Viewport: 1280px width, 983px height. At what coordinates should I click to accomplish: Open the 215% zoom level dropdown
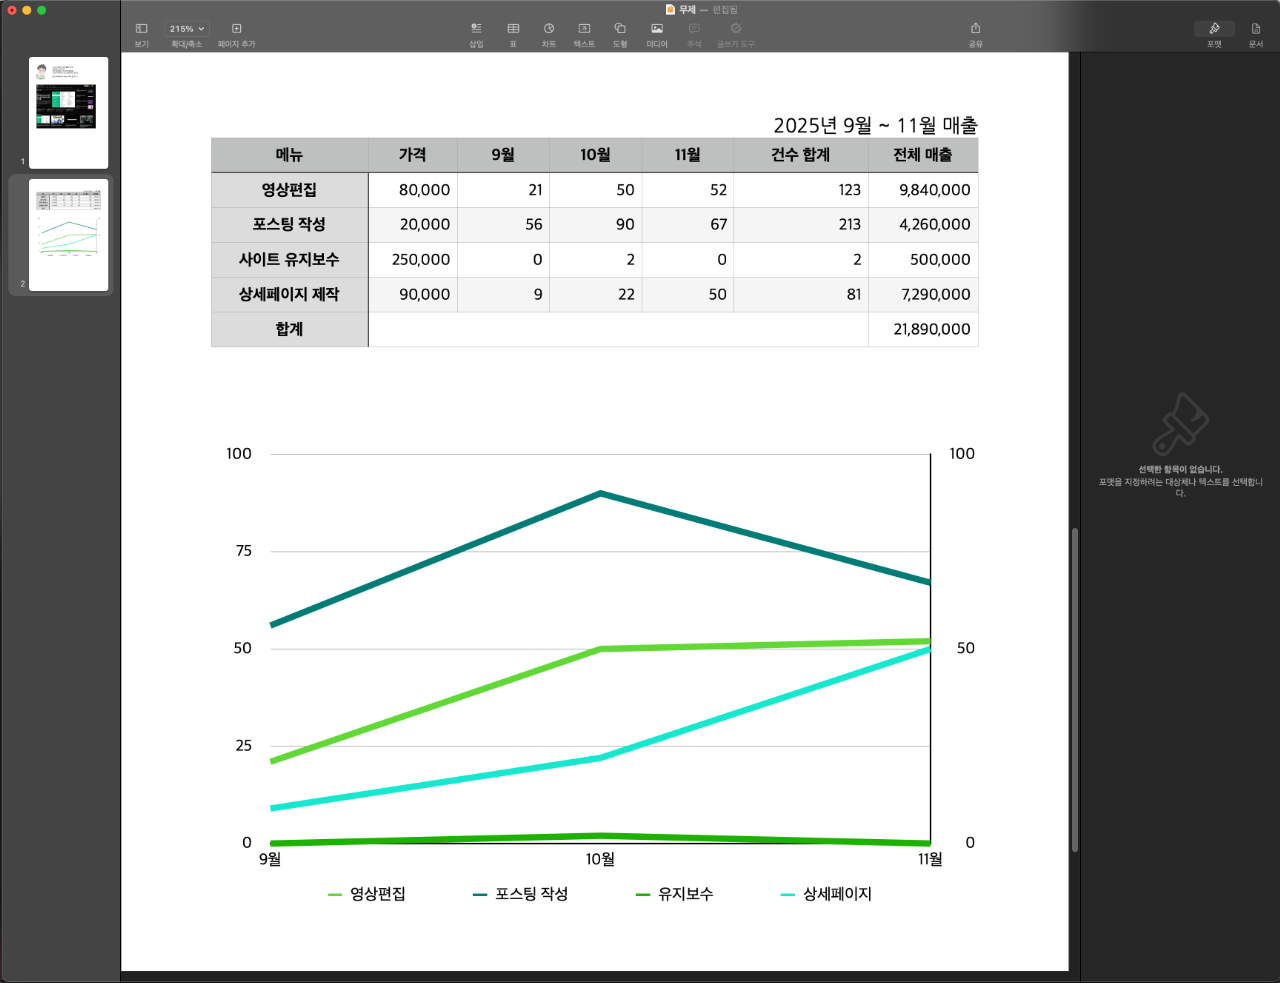click(186, 29)
